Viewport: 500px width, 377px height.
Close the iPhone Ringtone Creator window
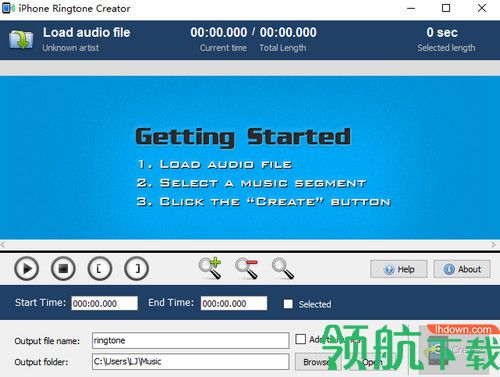click(x=482, y=8)
